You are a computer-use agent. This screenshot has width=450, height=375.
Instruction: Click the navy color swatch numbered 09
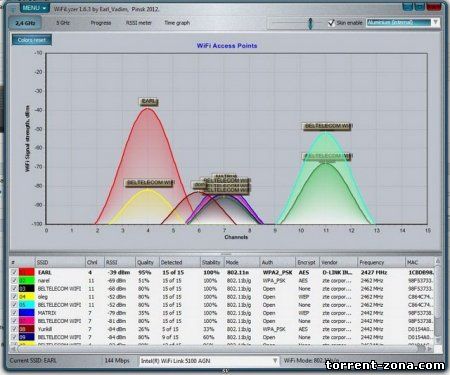(x=27, y=337)
